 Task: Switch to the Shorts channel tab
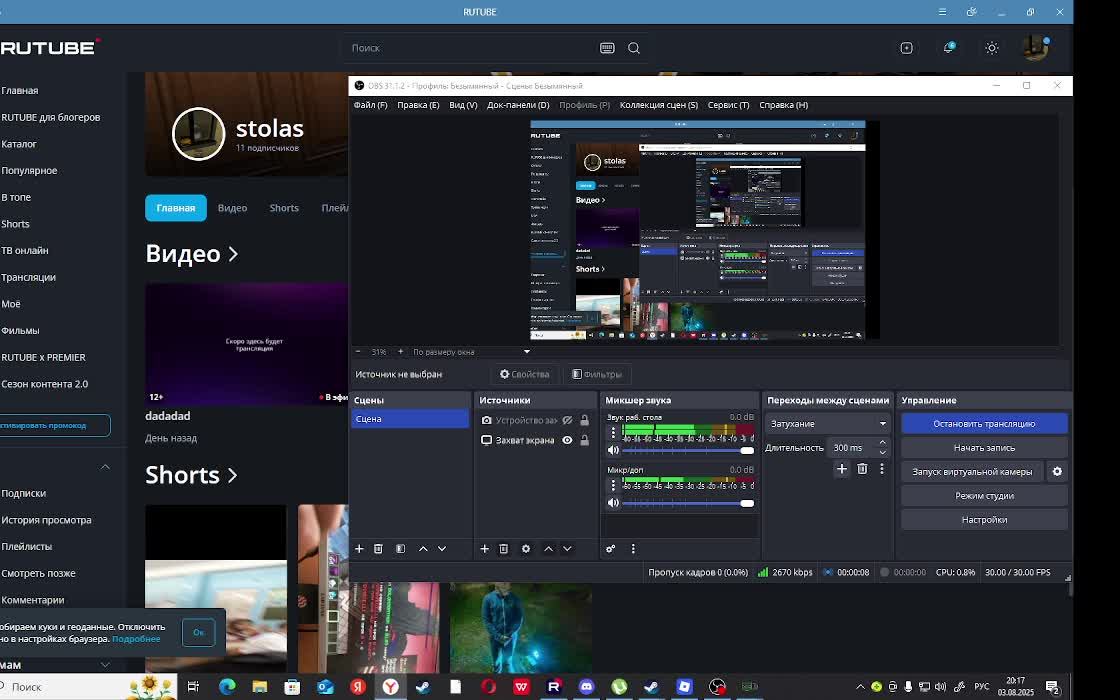coord(284,208)
